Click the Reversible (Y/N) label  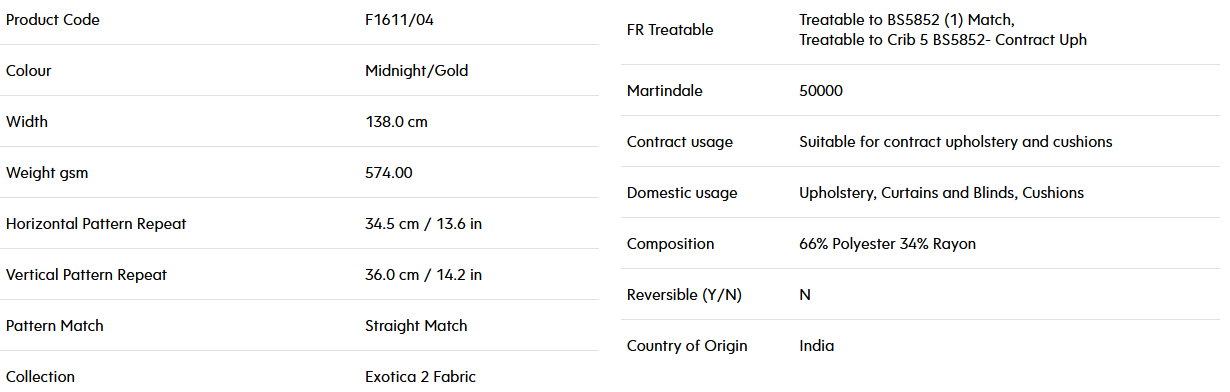click(x=684, y=295)
